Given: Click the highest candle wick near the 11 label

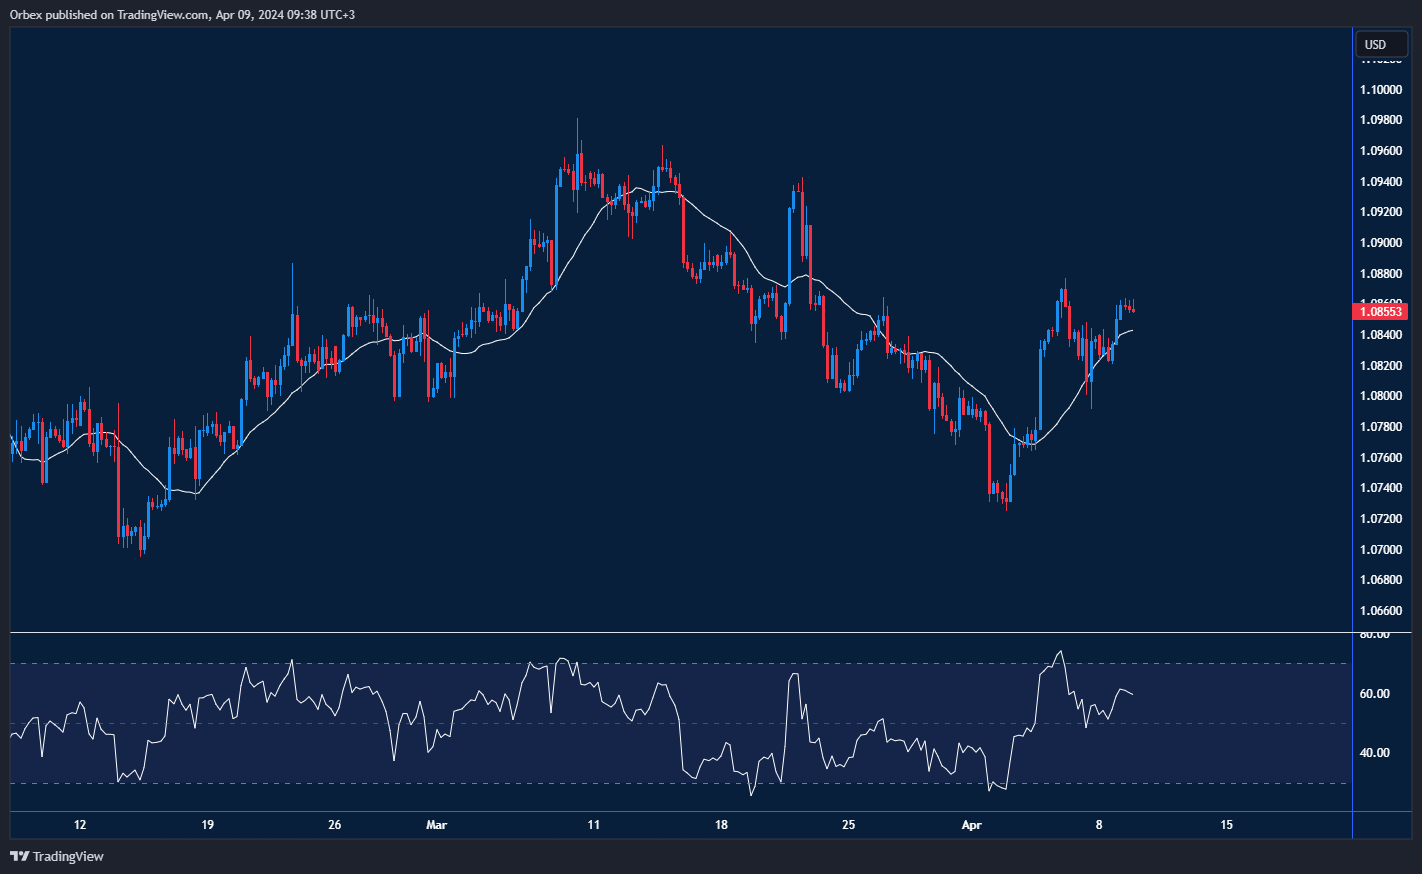Looking at the screenshot, I should (577, 125).
